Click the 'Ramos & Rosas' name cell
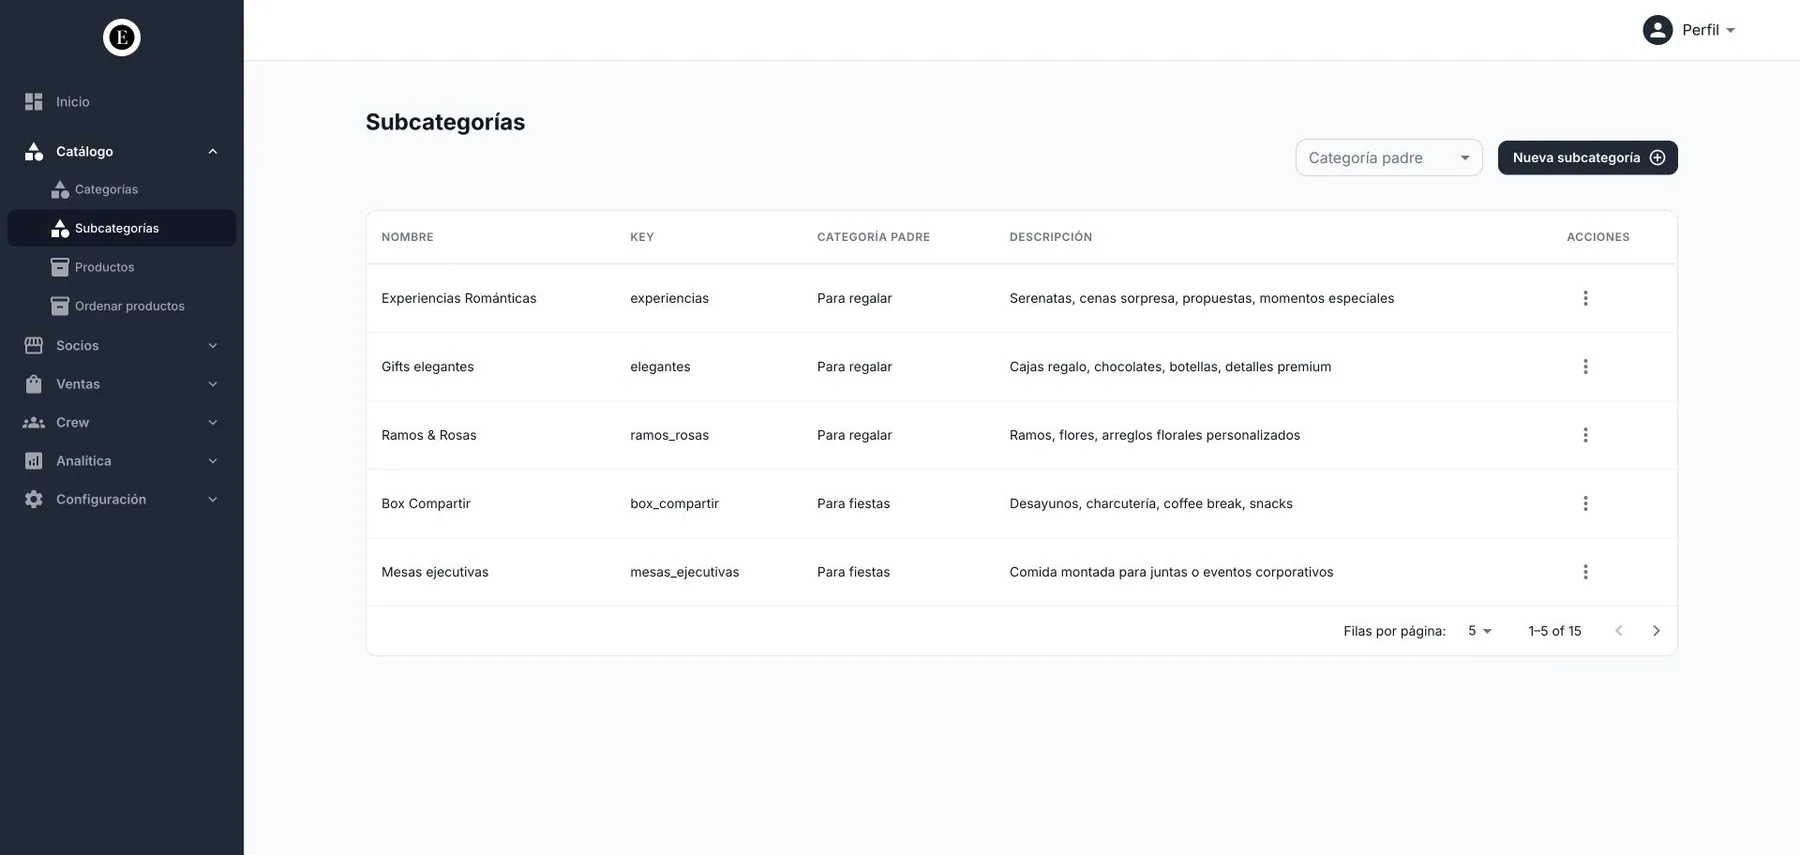Image resolution: width=1800 pixels, height=855 pixels. pos(429,435)
